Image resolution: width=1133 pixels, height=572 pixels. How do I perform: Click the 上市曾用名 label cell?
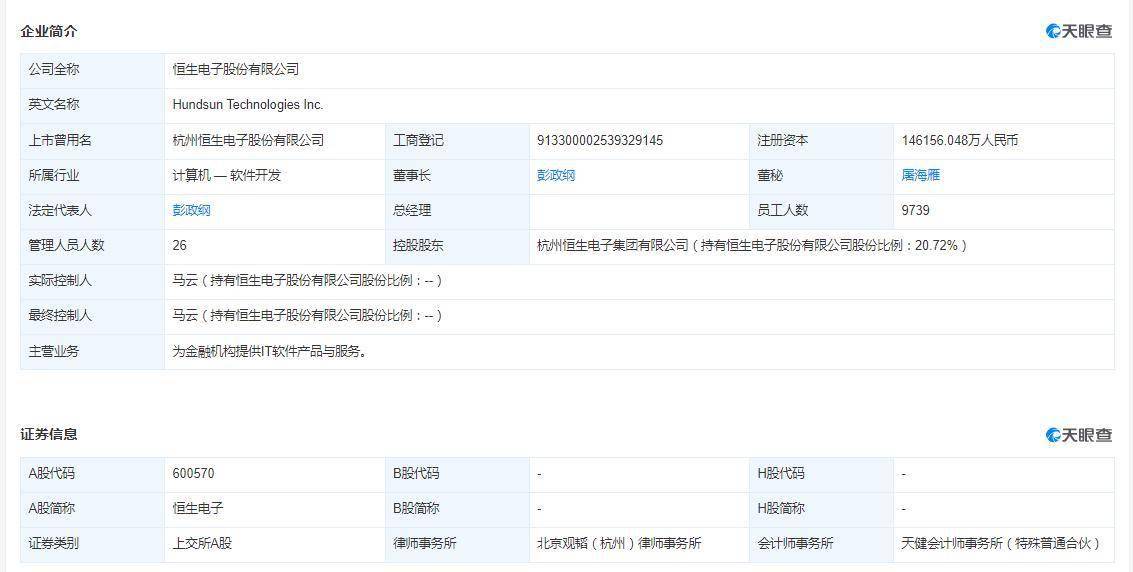[92, 141]
